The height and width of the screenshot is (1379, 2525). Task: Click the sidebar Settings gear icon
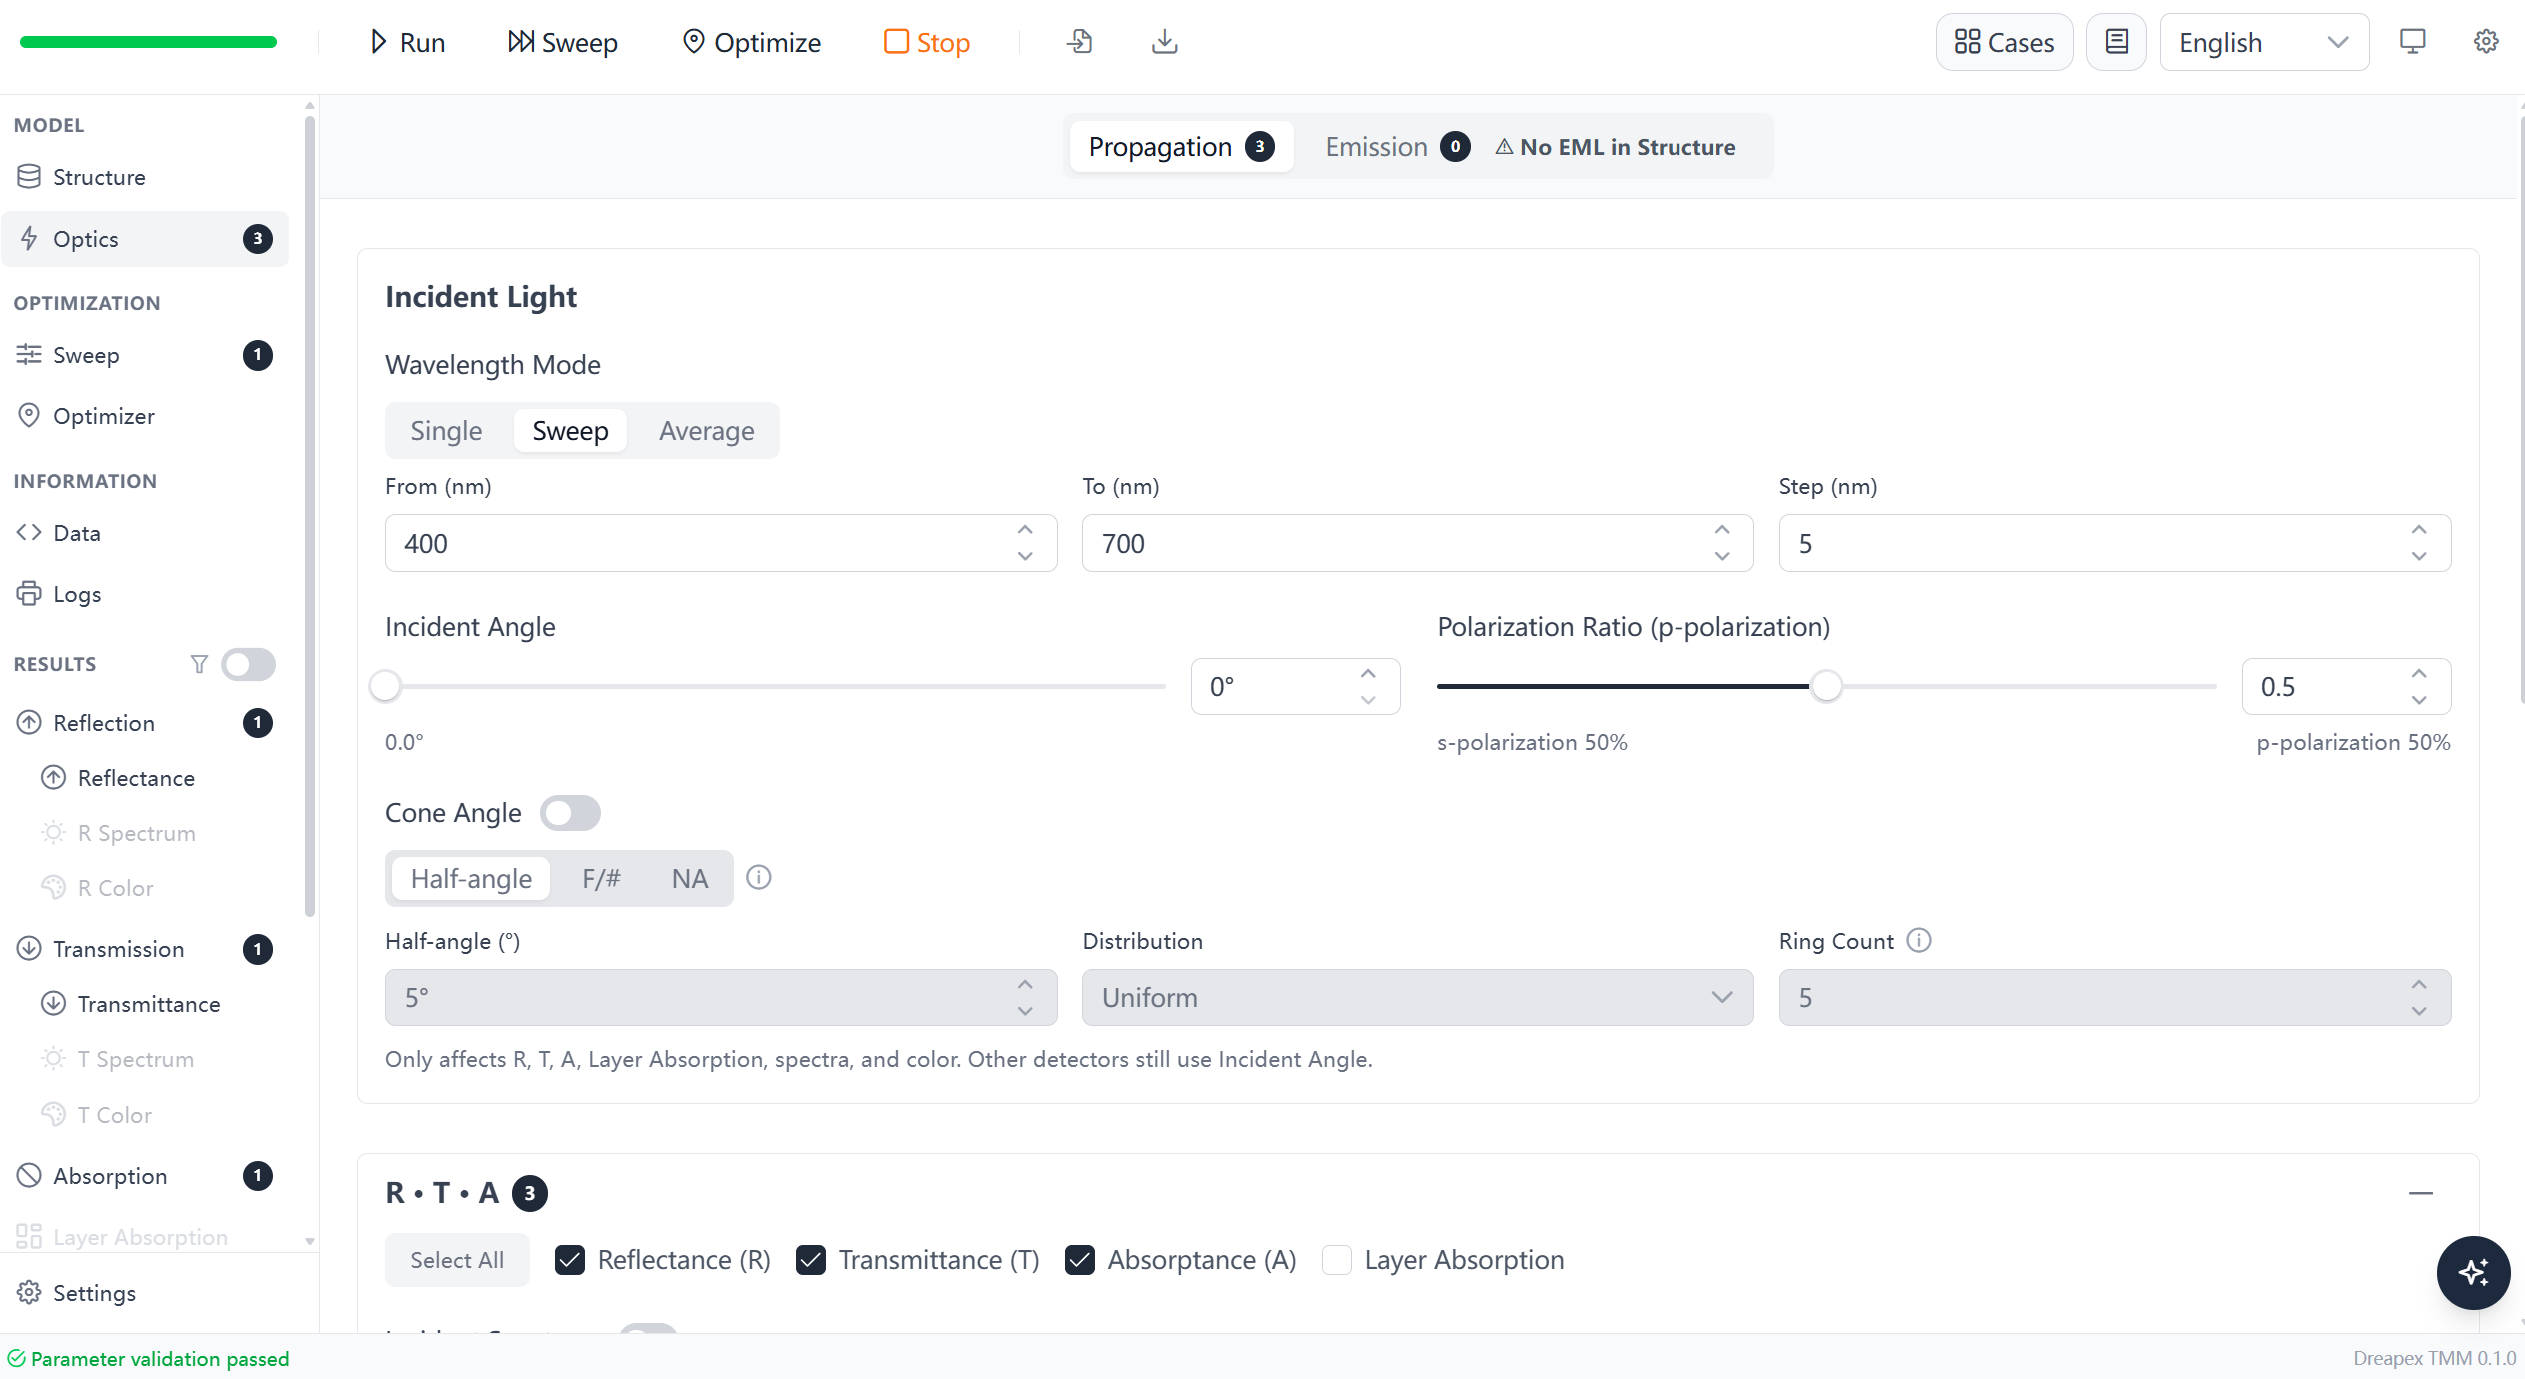(29, 1293)
